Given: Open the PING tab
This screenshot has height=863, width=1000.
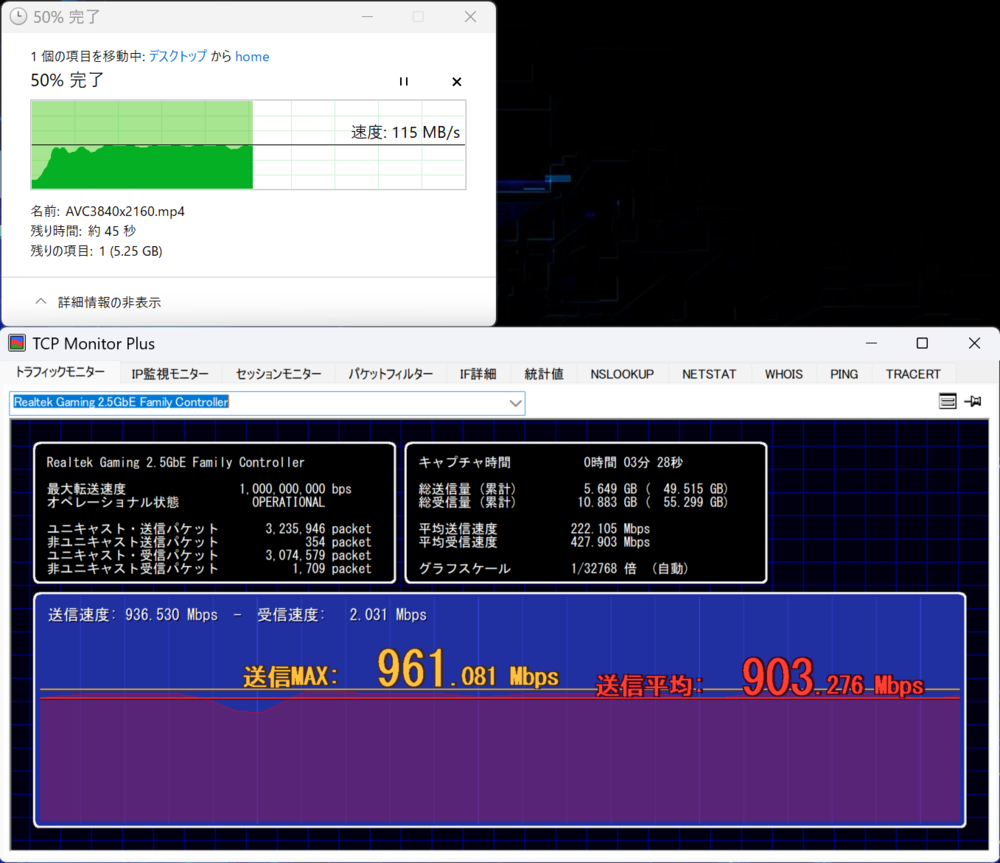Looking at the screenshot, I should click(x=844, y=374).
